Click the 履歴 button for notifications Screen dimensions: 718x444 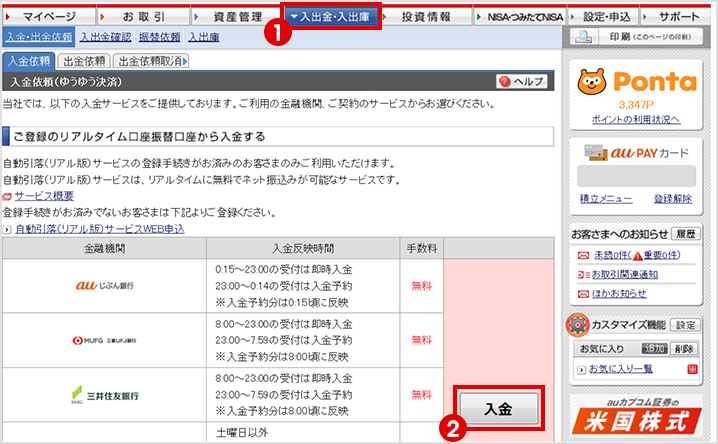coord(688,233)
